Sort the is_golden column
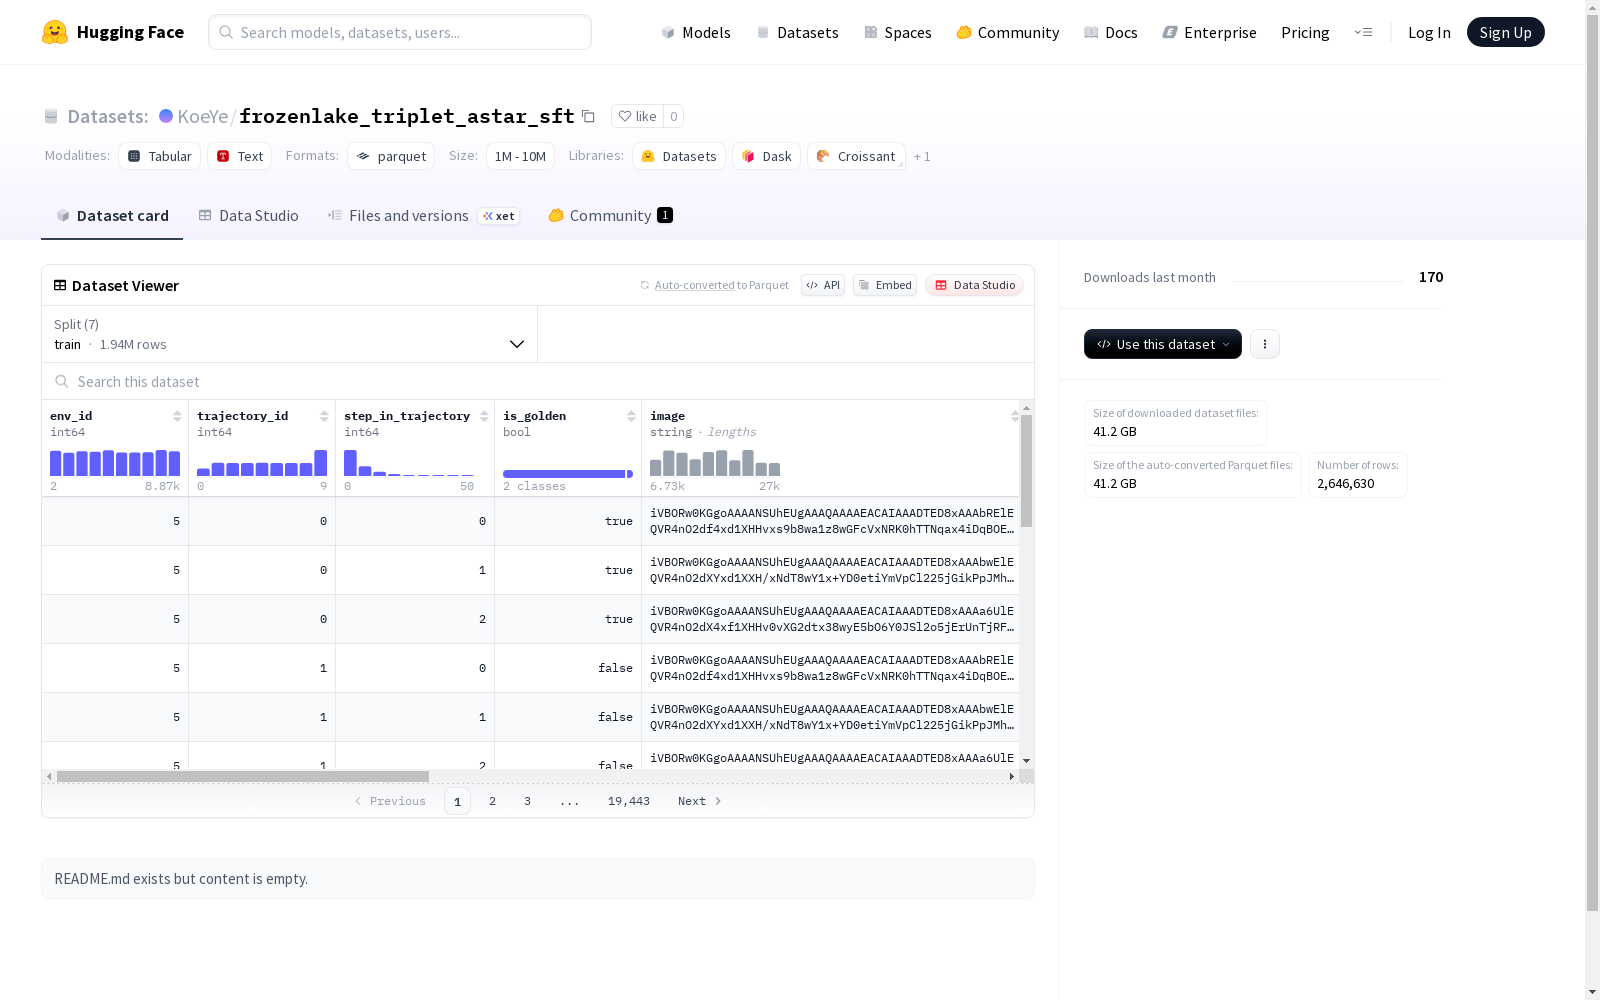This screenshot has height=1000, width=1600. [x=631, y=416]
